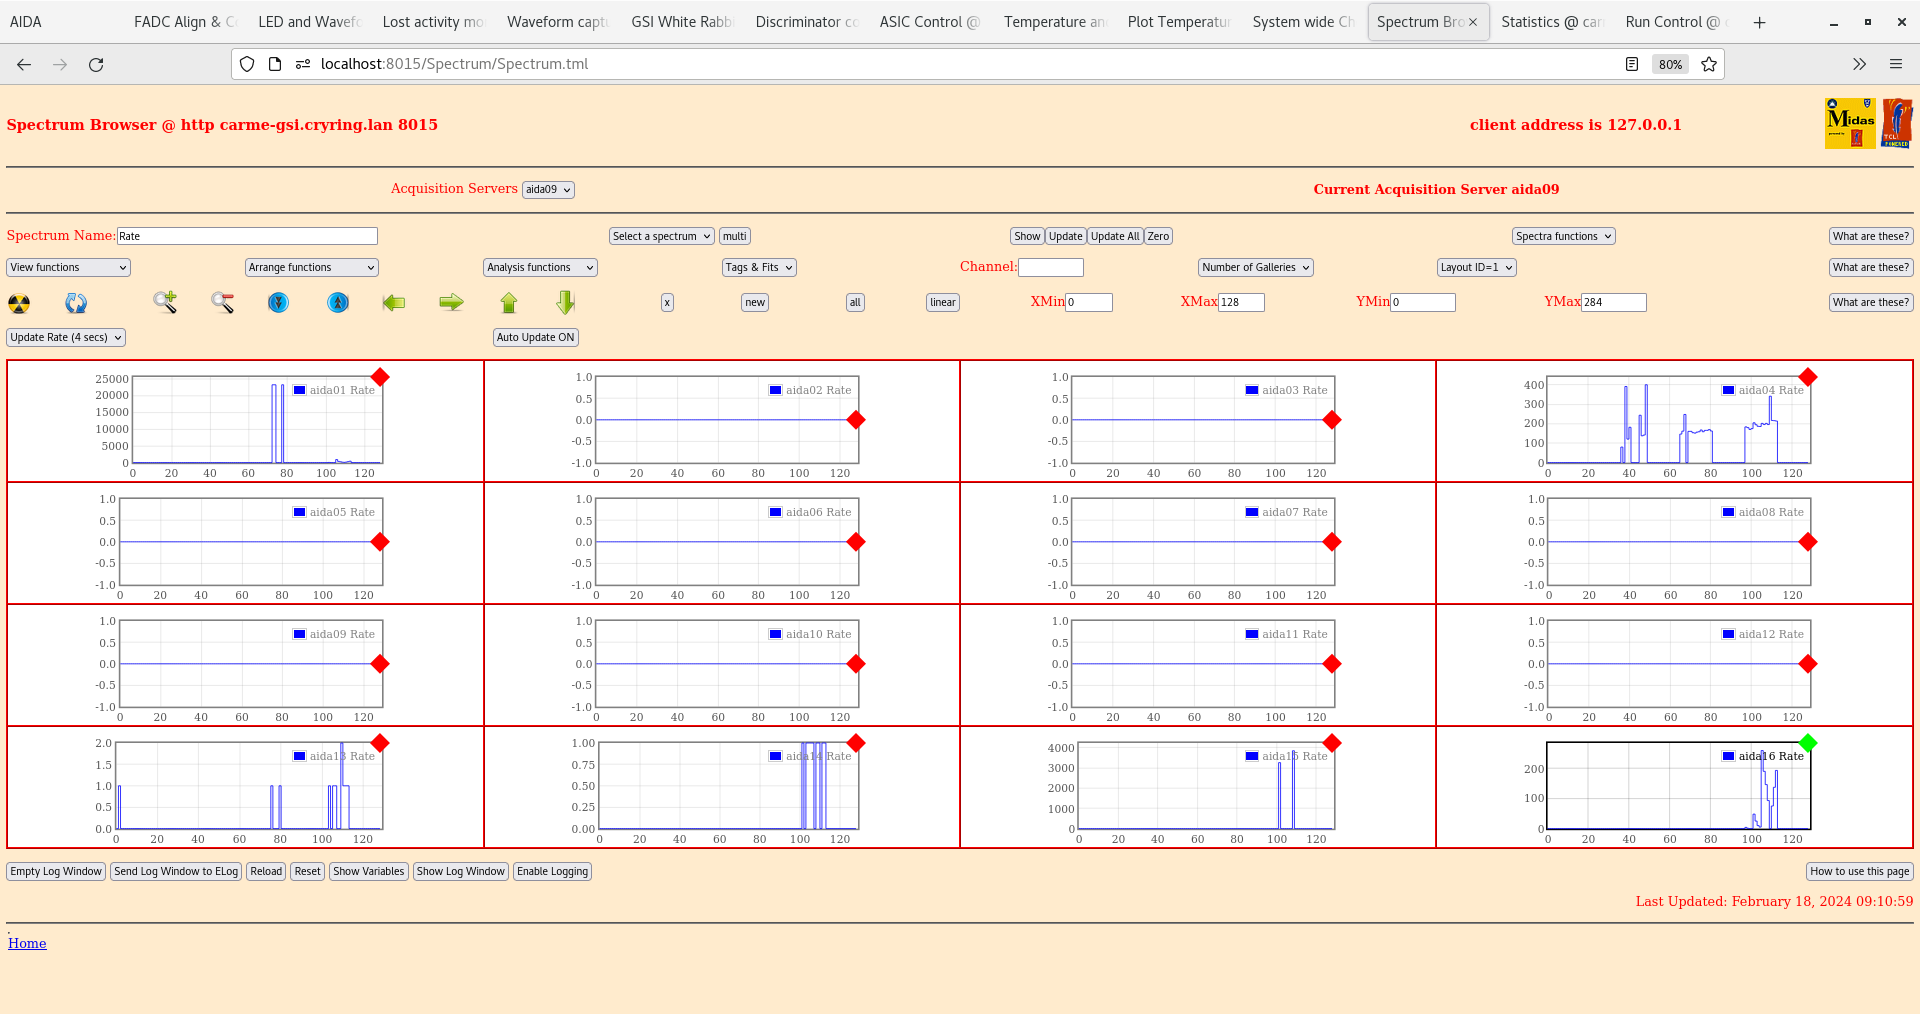Click the green left arrow icon
Image resolution: width=1920 pixels, height=1014 pixels.
click(394, 302)
